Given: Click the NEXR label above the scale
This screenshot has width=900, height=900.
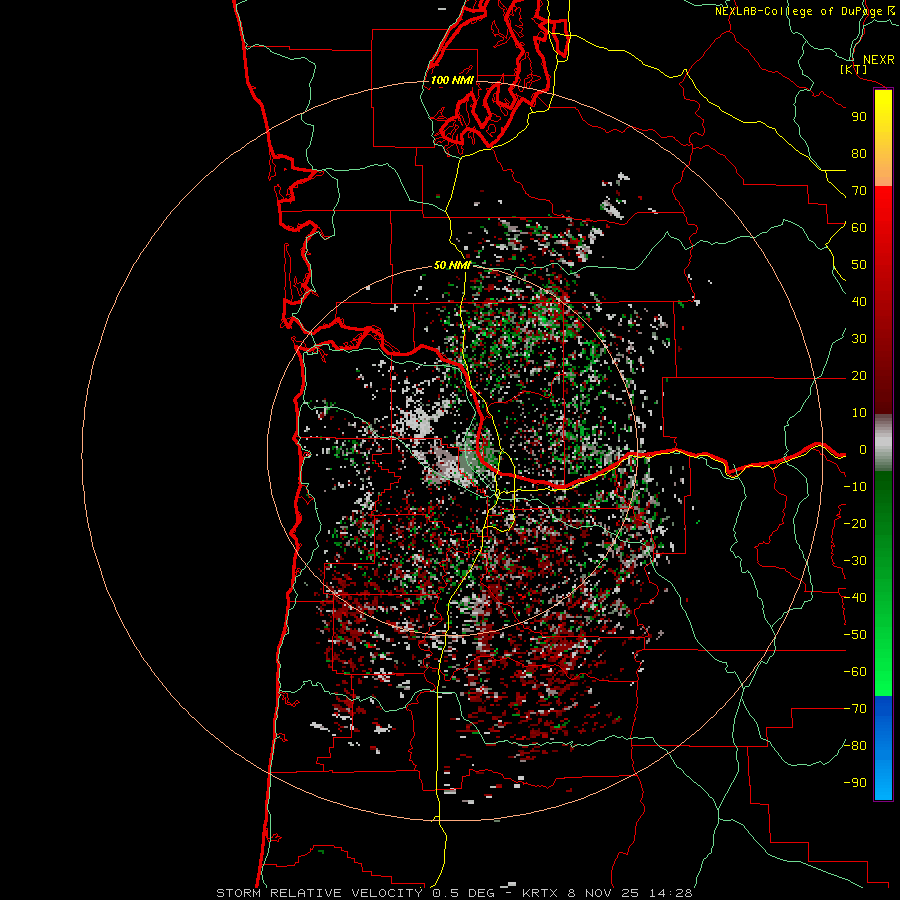Looking at the screenshot, I should 878,60.
